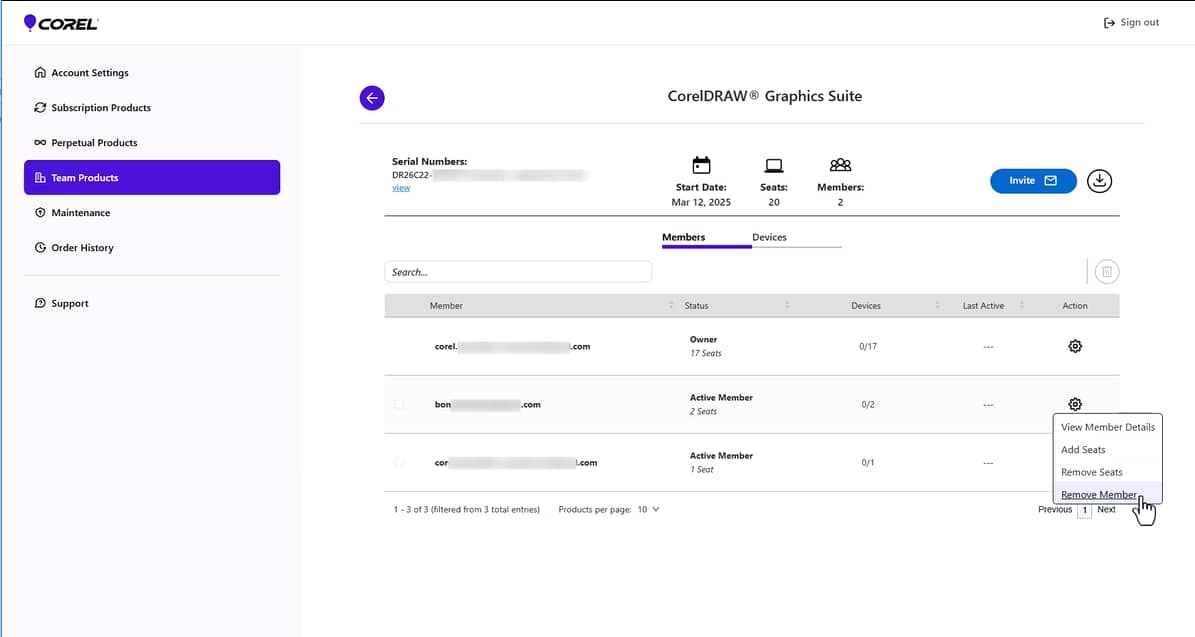Viewport: 1195px width, 637px height.
Task: Open the Last Active sorting control
Action: 1021,305
